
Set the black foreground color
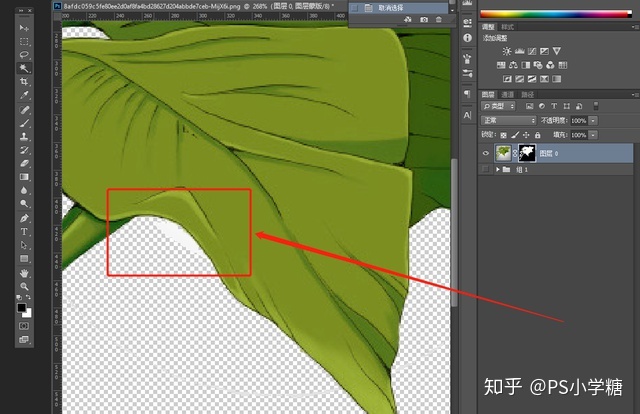point(21,307)
